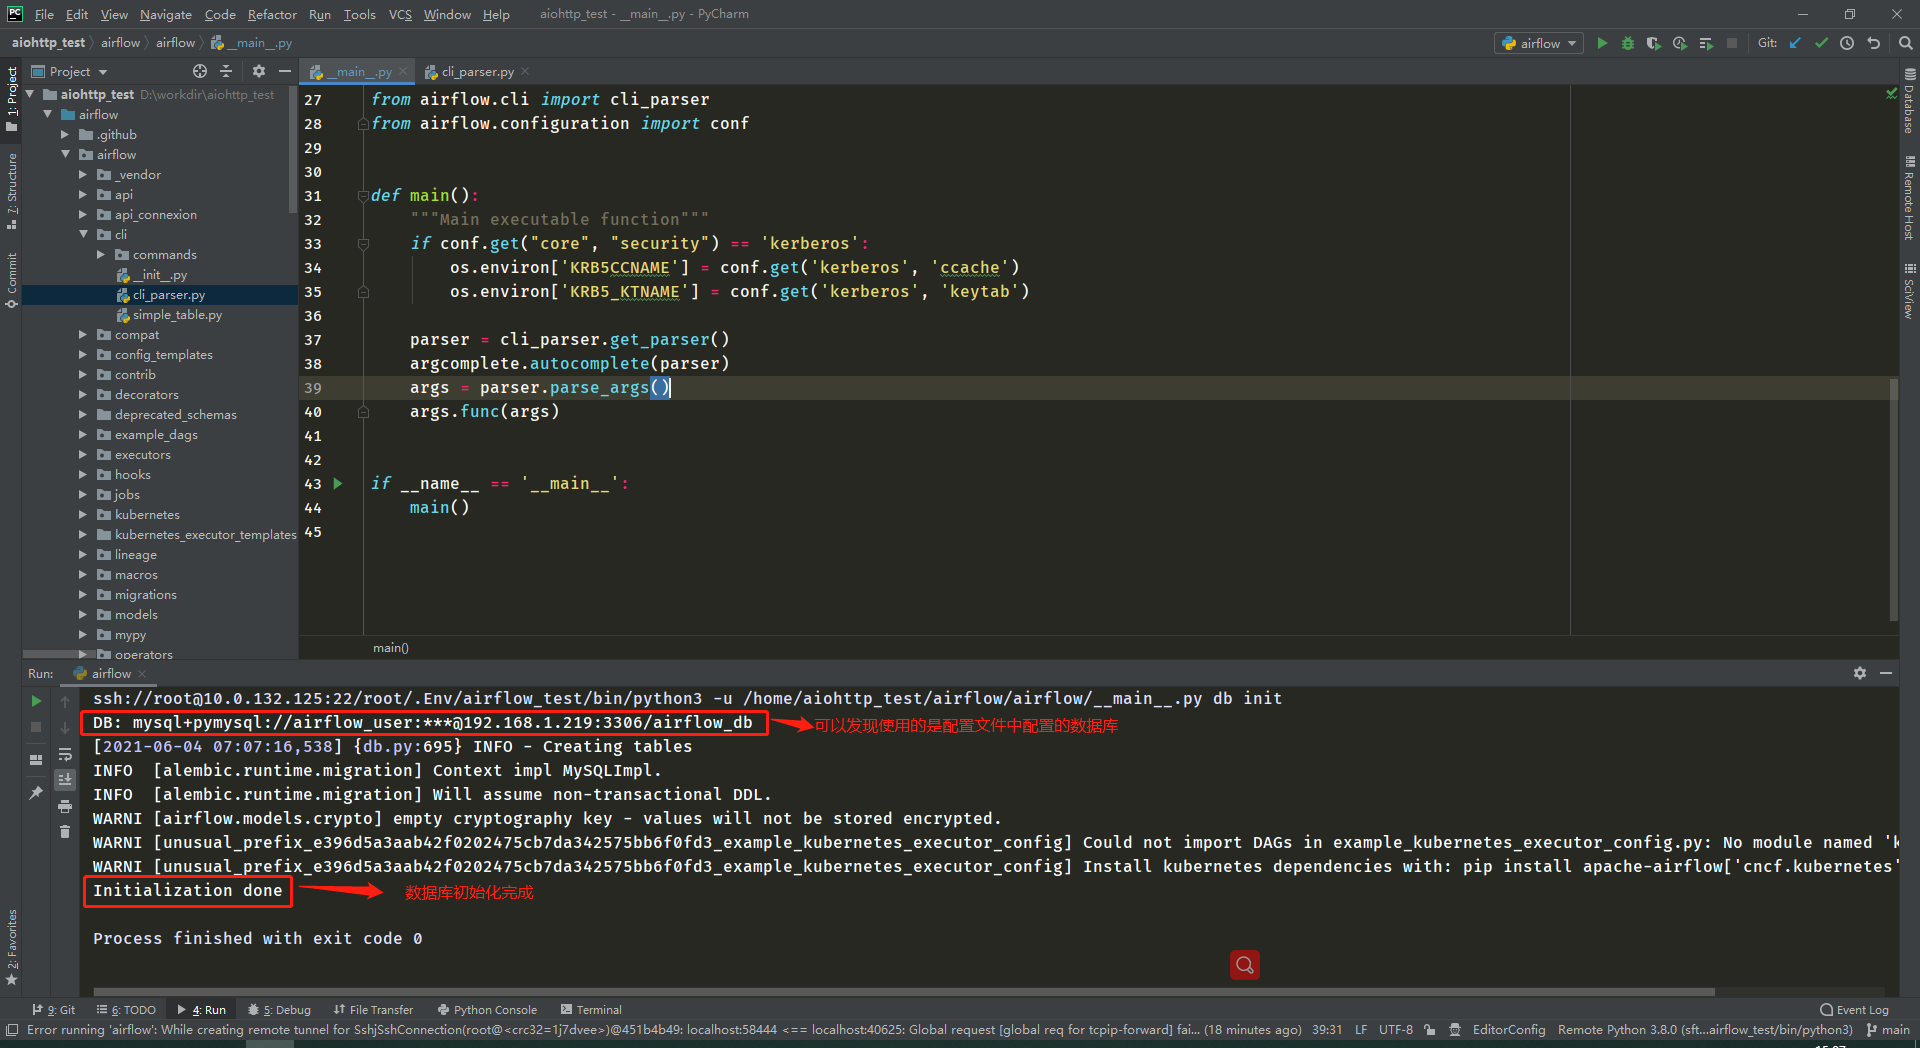Show Git history clock icon
Screen dimensions: 1920x1048
pyautogui.click(x=1847, y=43)
